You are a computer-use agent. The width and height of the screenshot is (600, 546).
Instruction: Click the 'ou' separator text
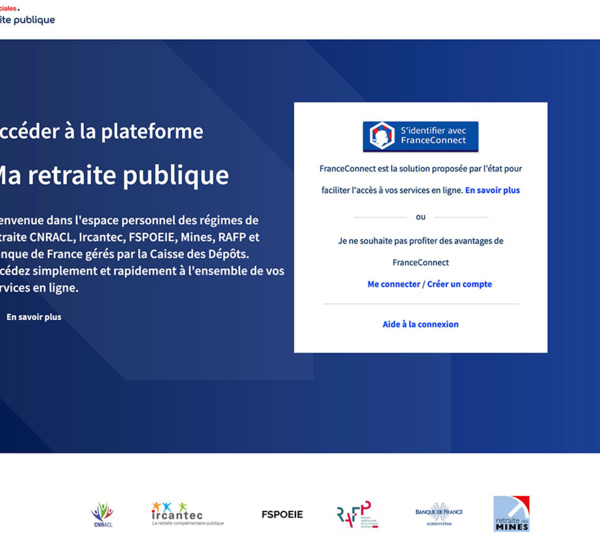click(x=421, y=217)
